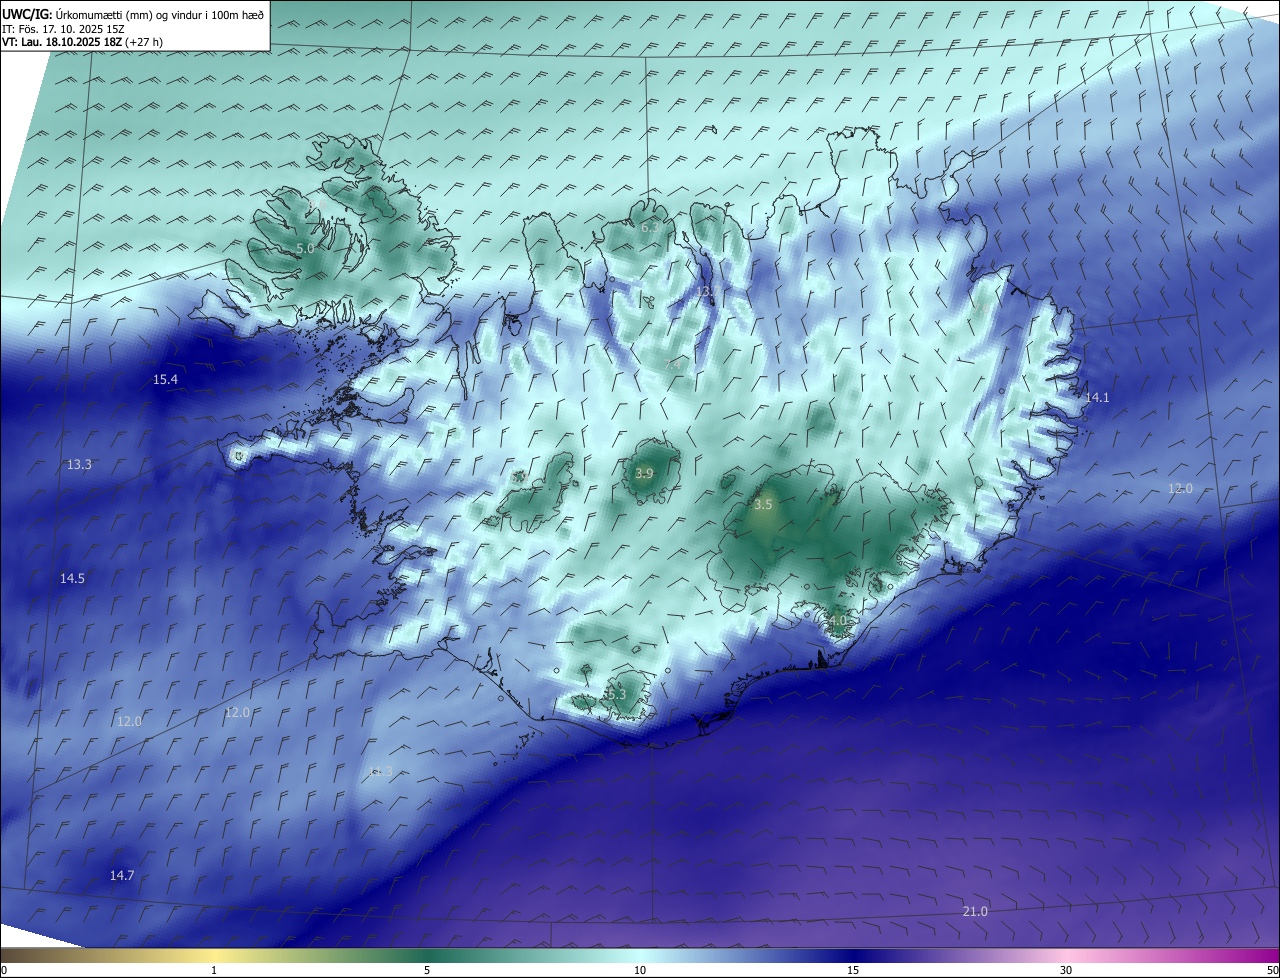Click the initial time line 'IT: Fös. 17. 10. 2025 15Z'
This screenshot has width=1280, height=978.
click(63, 29)
